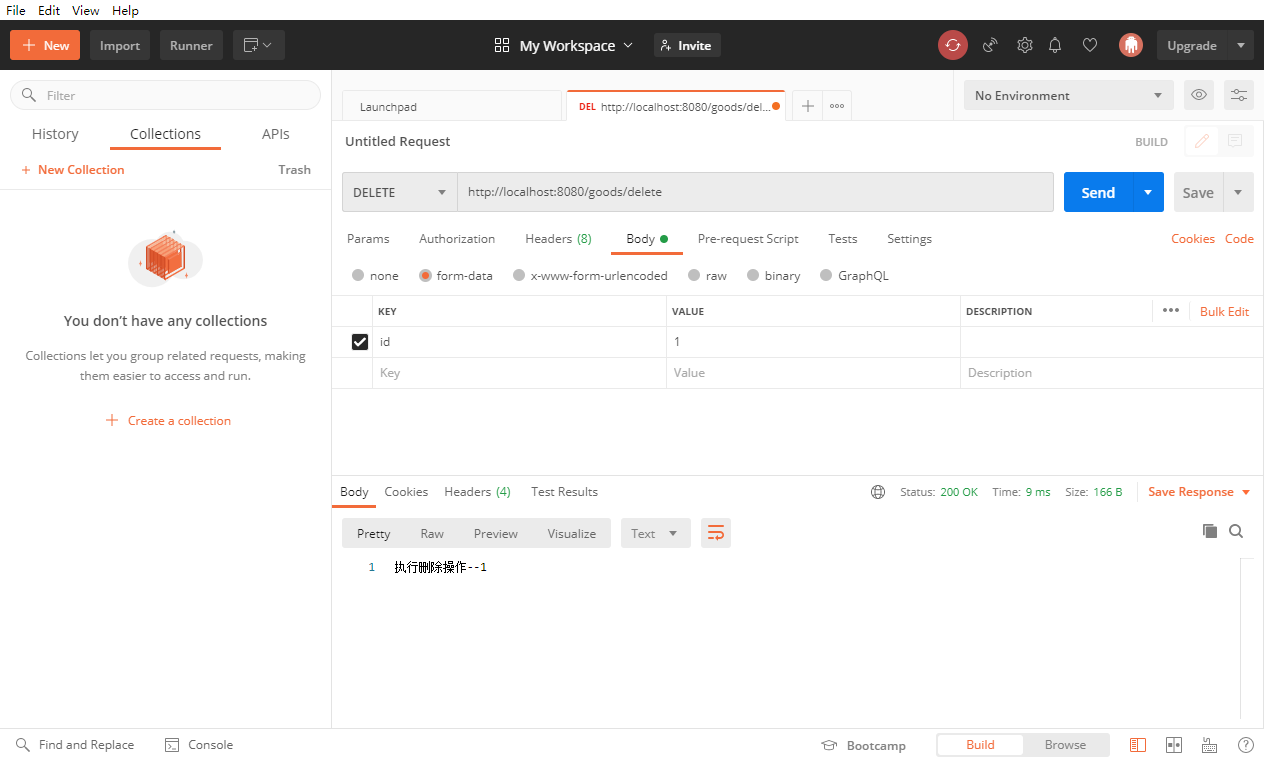Toggle the wrap lines icon in response
Viewport: 1264px width, 761px height.
point(716,533)
